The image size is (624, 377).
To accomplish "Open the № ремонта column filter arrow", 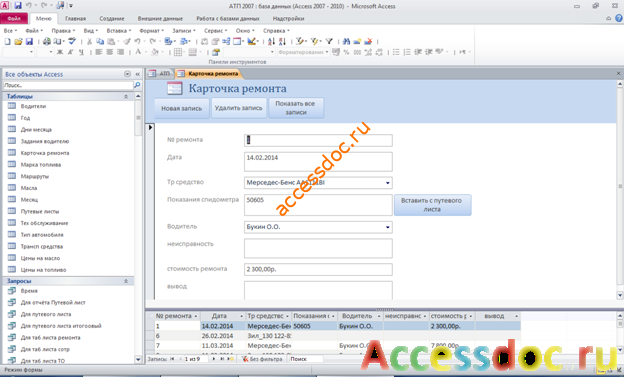I will click(195, 316).
